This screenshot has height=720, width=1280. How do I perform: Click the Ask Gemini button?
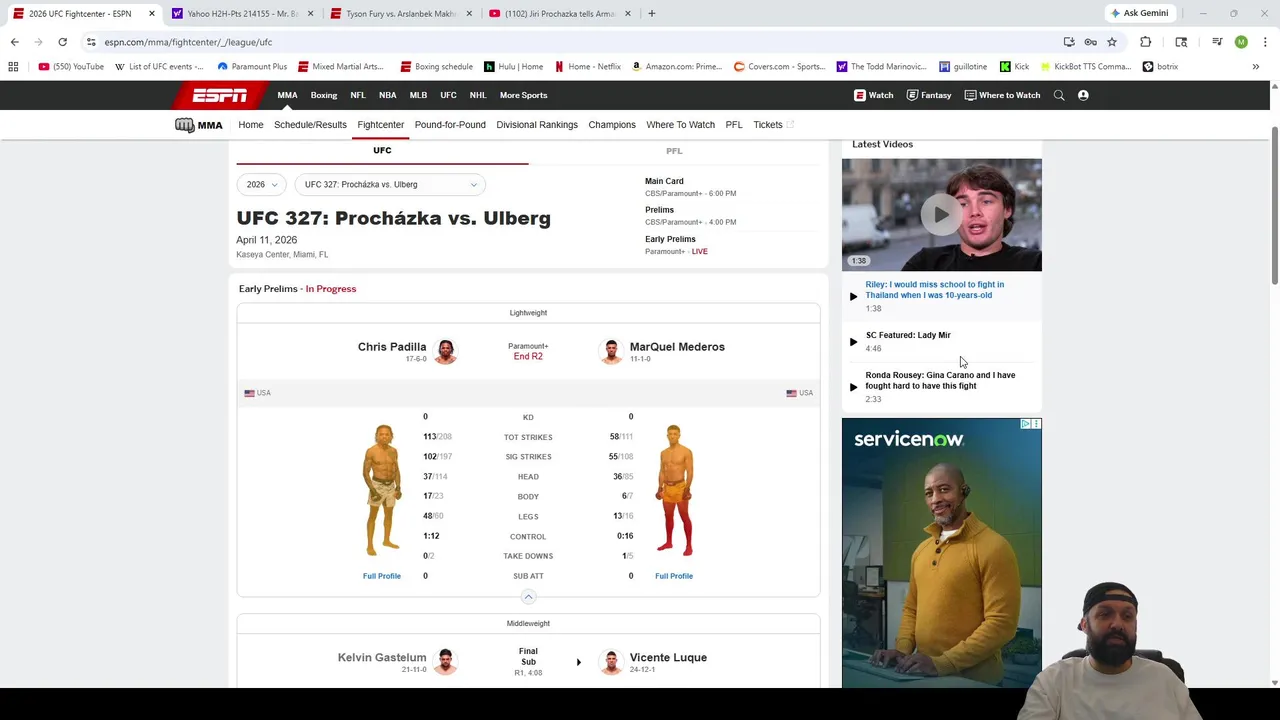click(x=1139, y=13)
